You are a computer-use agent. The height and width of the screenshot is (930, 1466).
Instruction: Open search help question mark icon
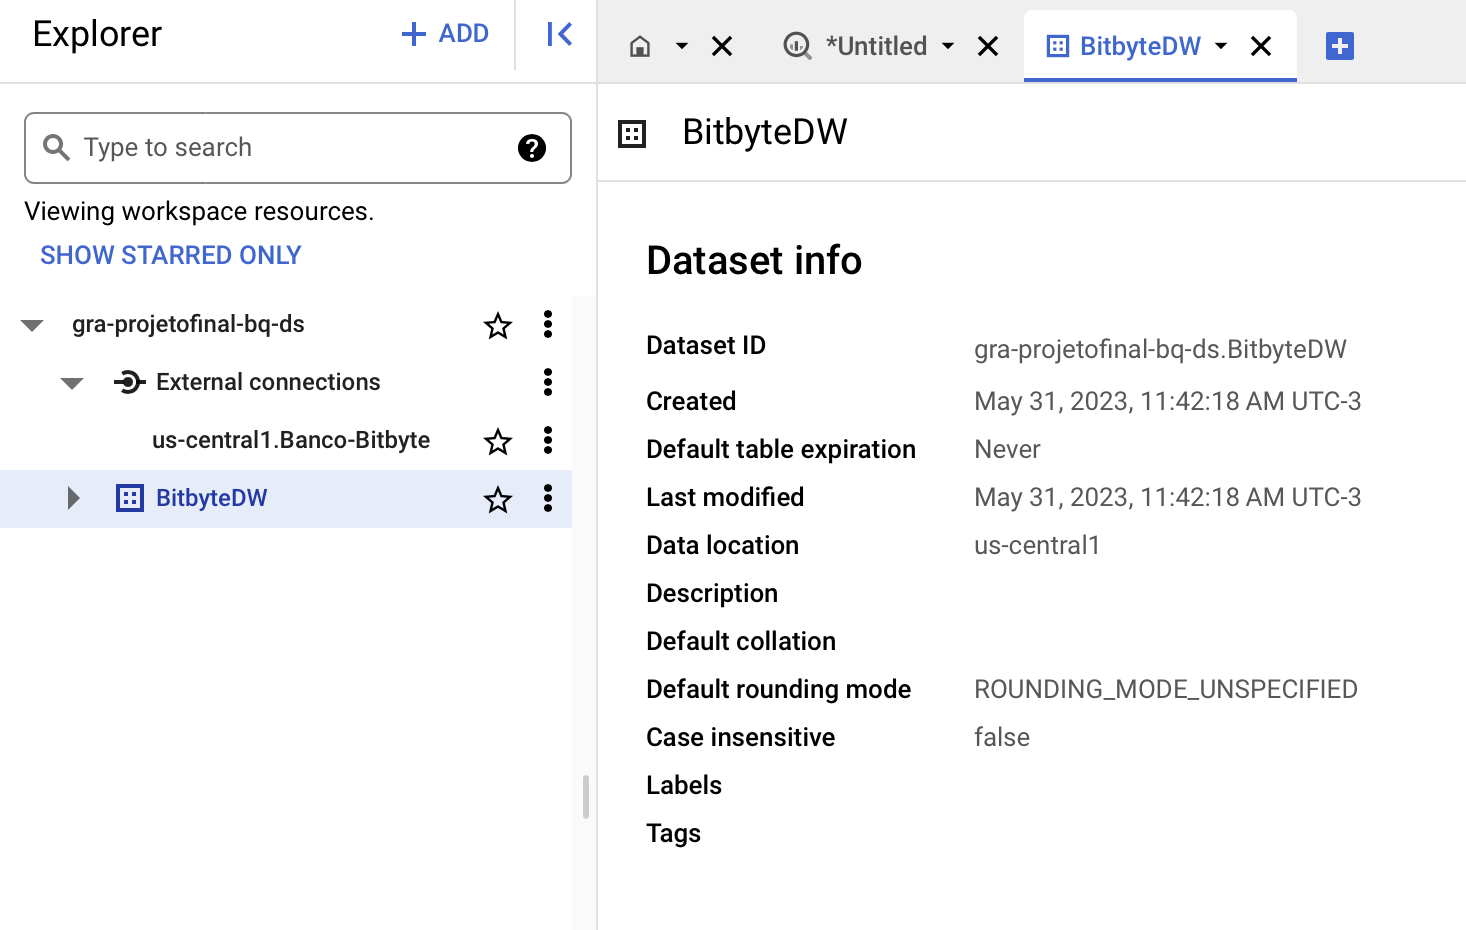(x=532, y=148)
